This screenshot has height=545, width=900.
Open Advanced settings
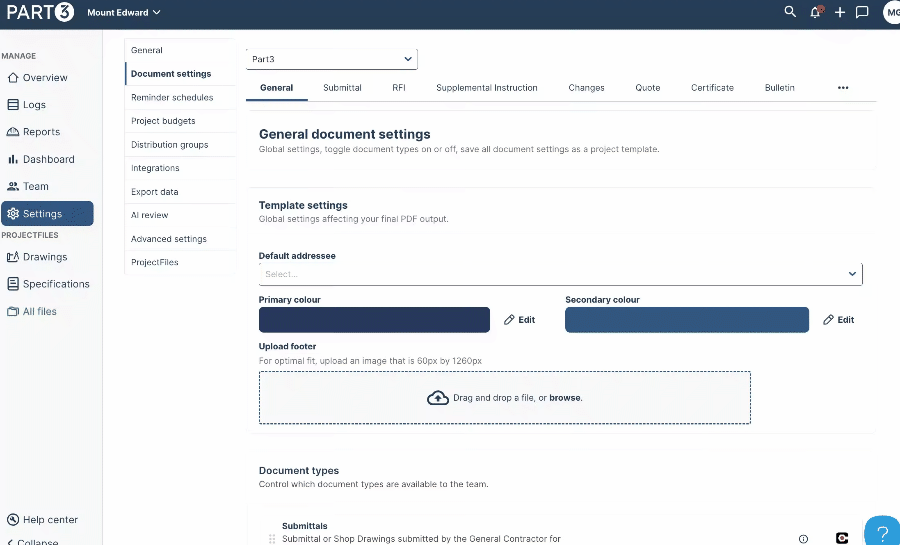(x=180, y=239)
